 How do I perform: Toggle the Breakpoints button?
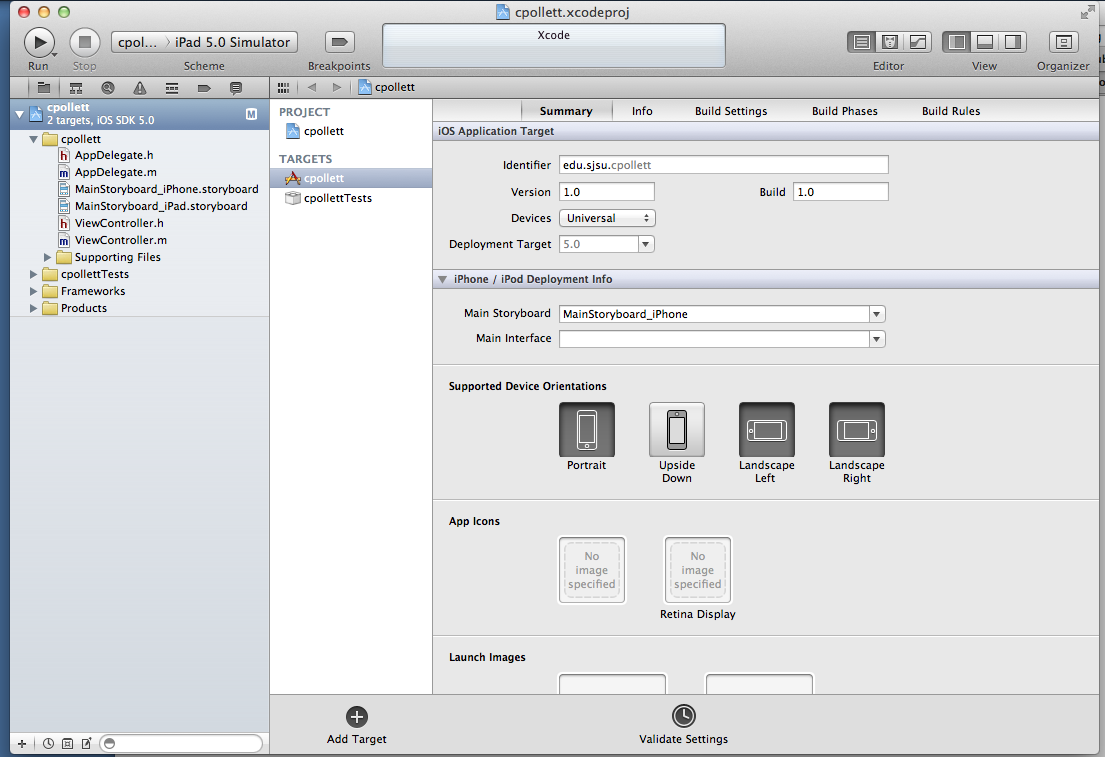pos(339,42)
